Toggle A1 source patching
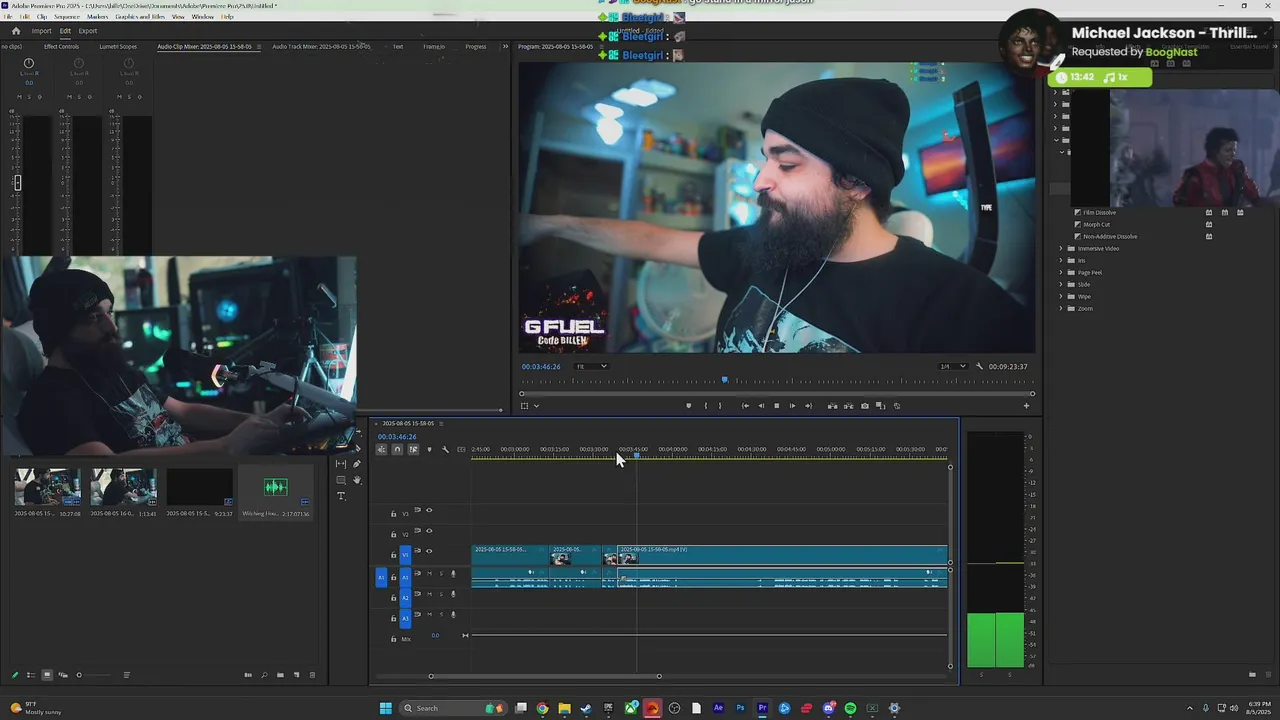 381,577
